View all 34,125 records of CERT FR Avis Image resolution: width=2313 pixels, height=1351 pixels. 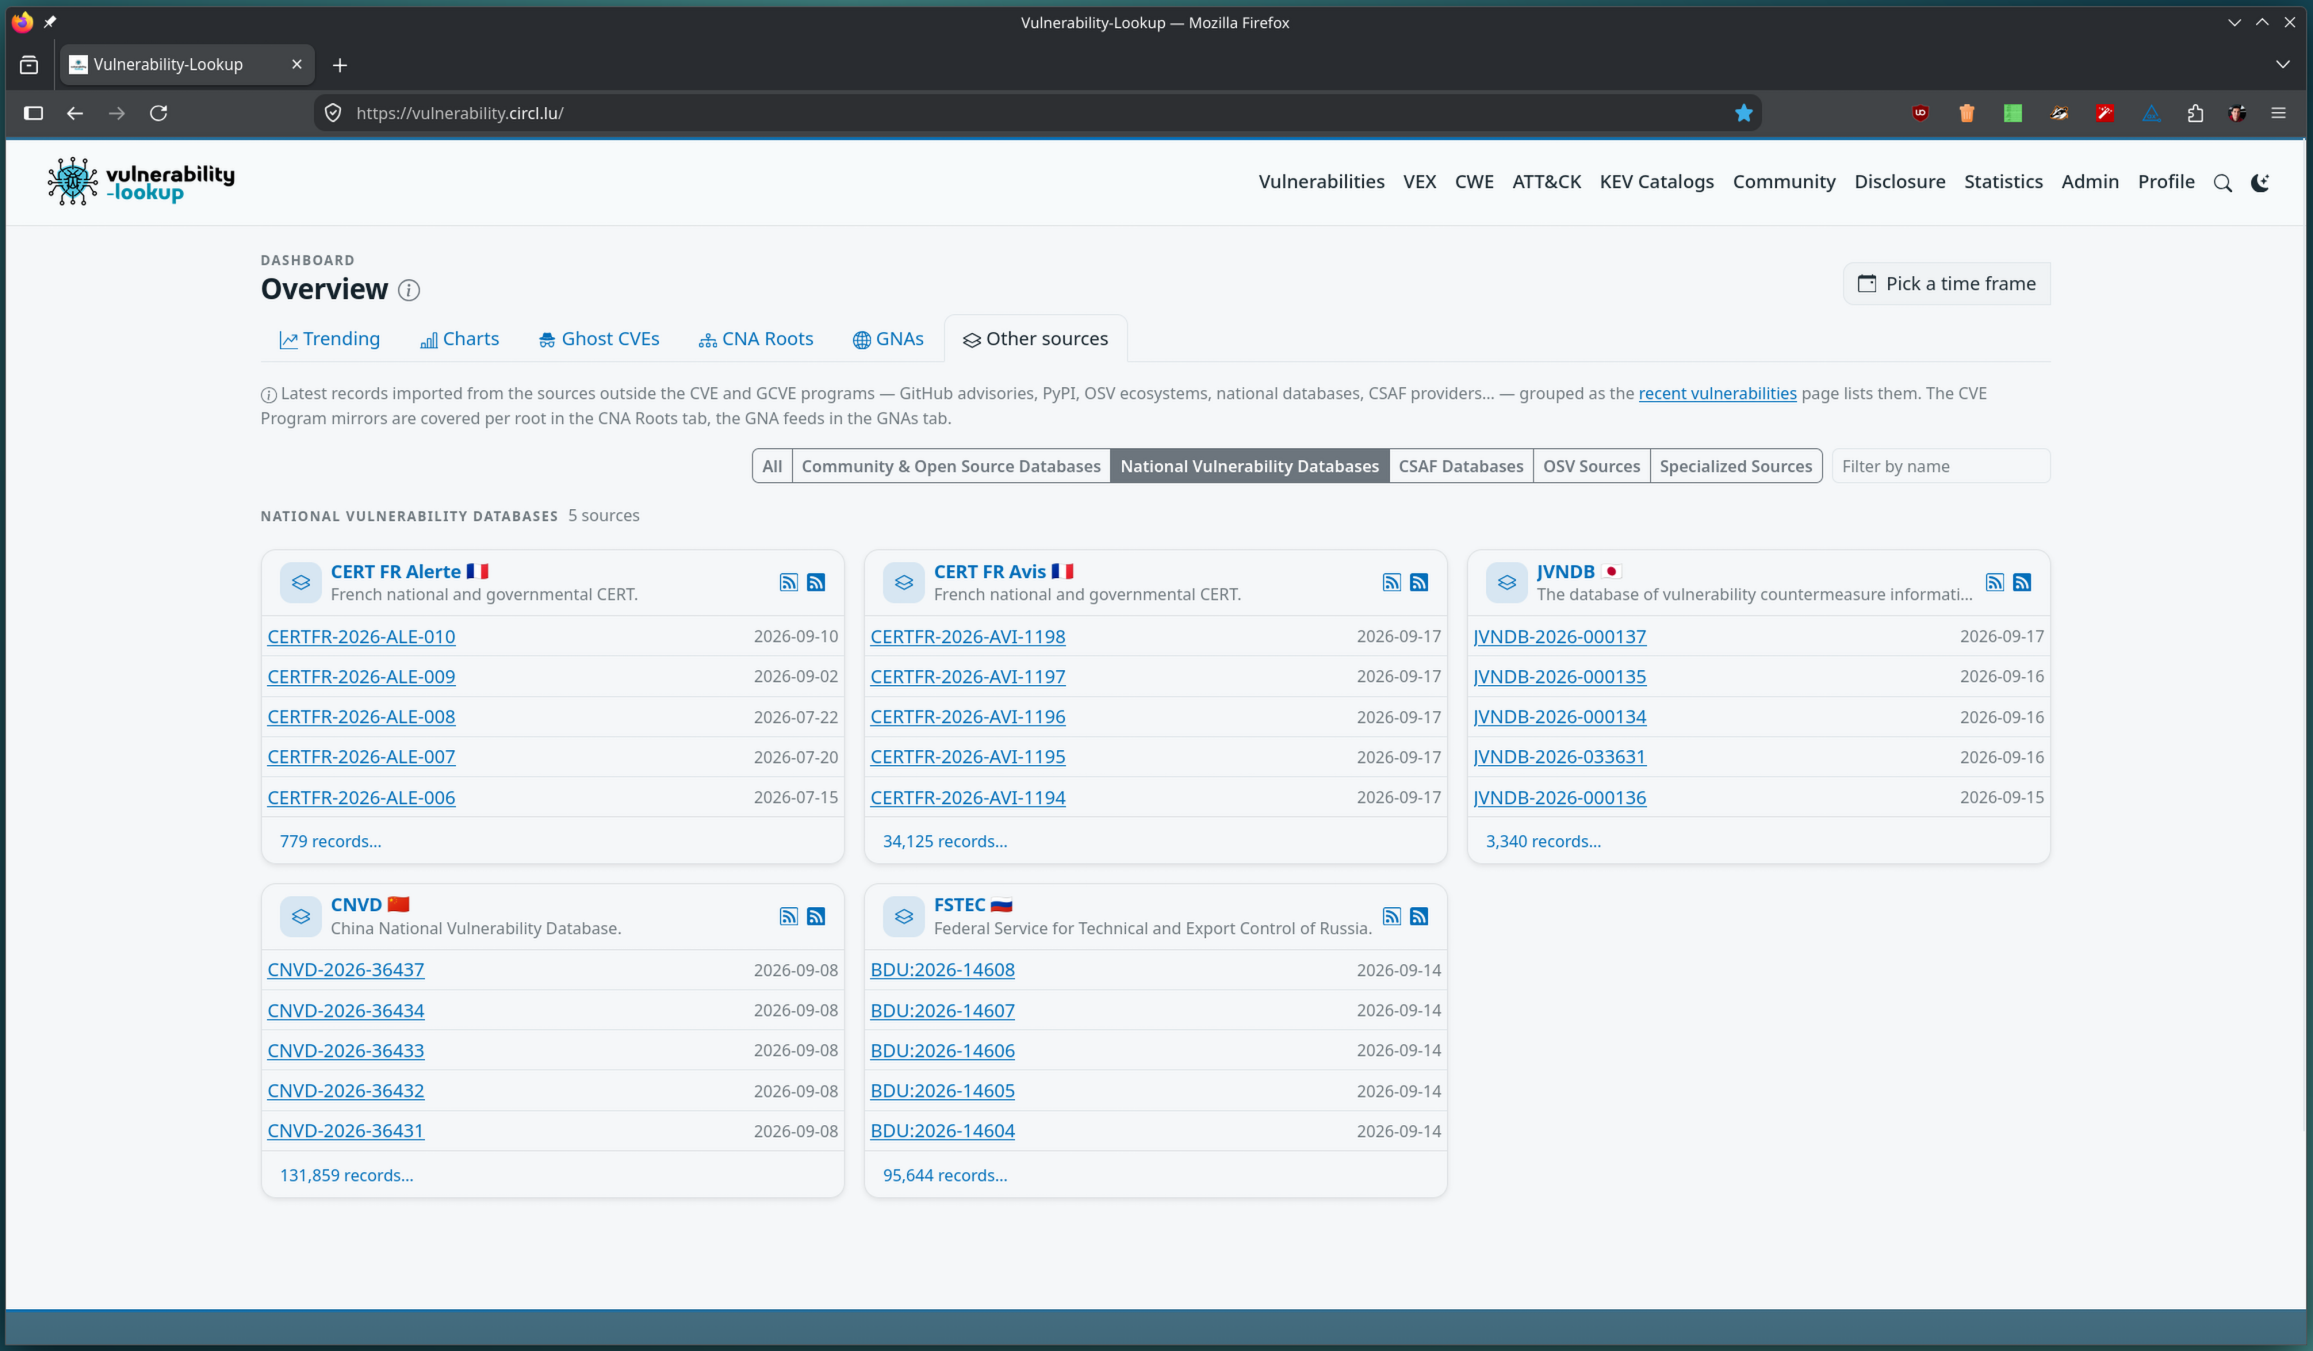pyautogui.click(x=944, y=842)
